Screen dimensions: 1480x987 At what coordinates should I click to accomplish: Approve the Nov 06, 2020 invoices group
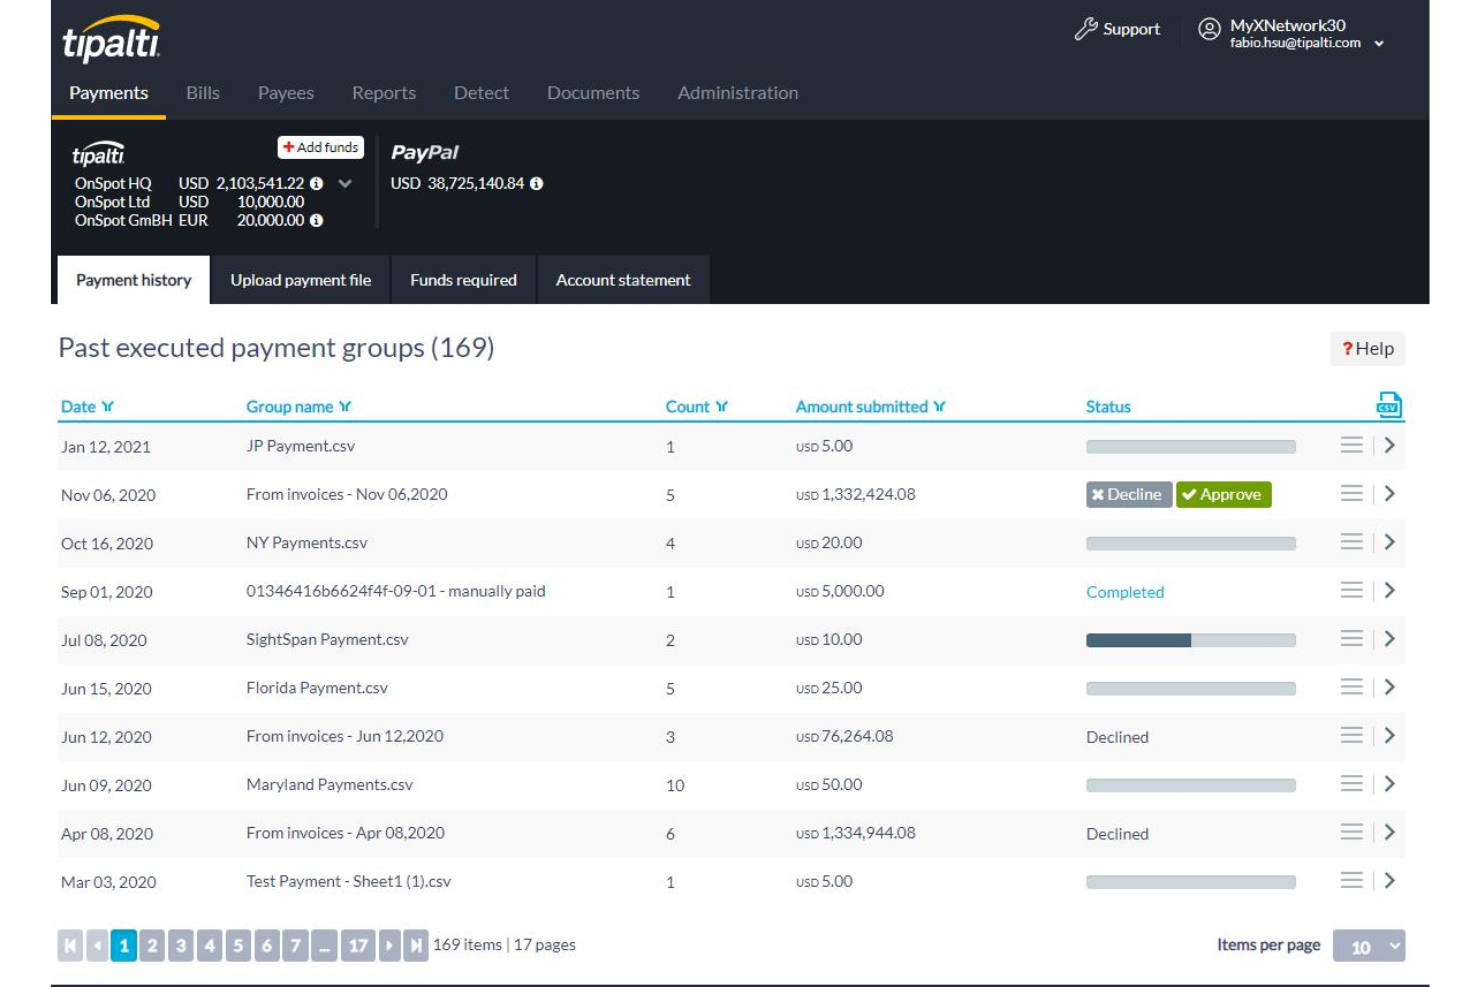pos(1223,494)
